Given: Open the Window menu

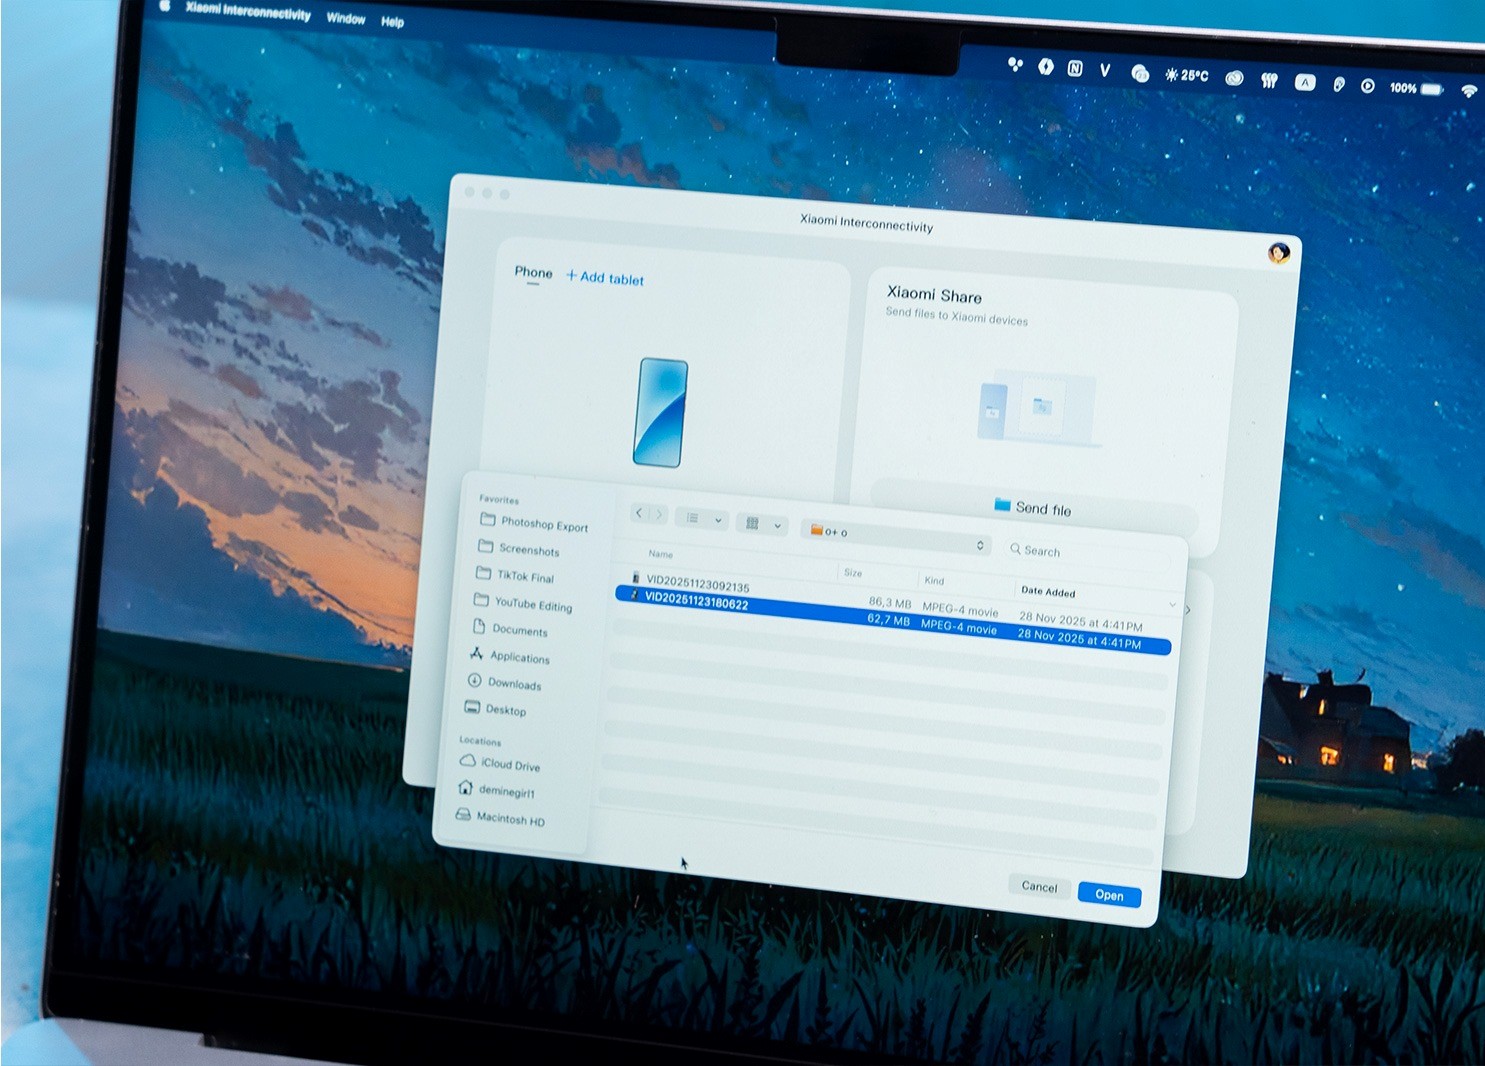Looking at the screenshot, I should [x=346, y=18].
